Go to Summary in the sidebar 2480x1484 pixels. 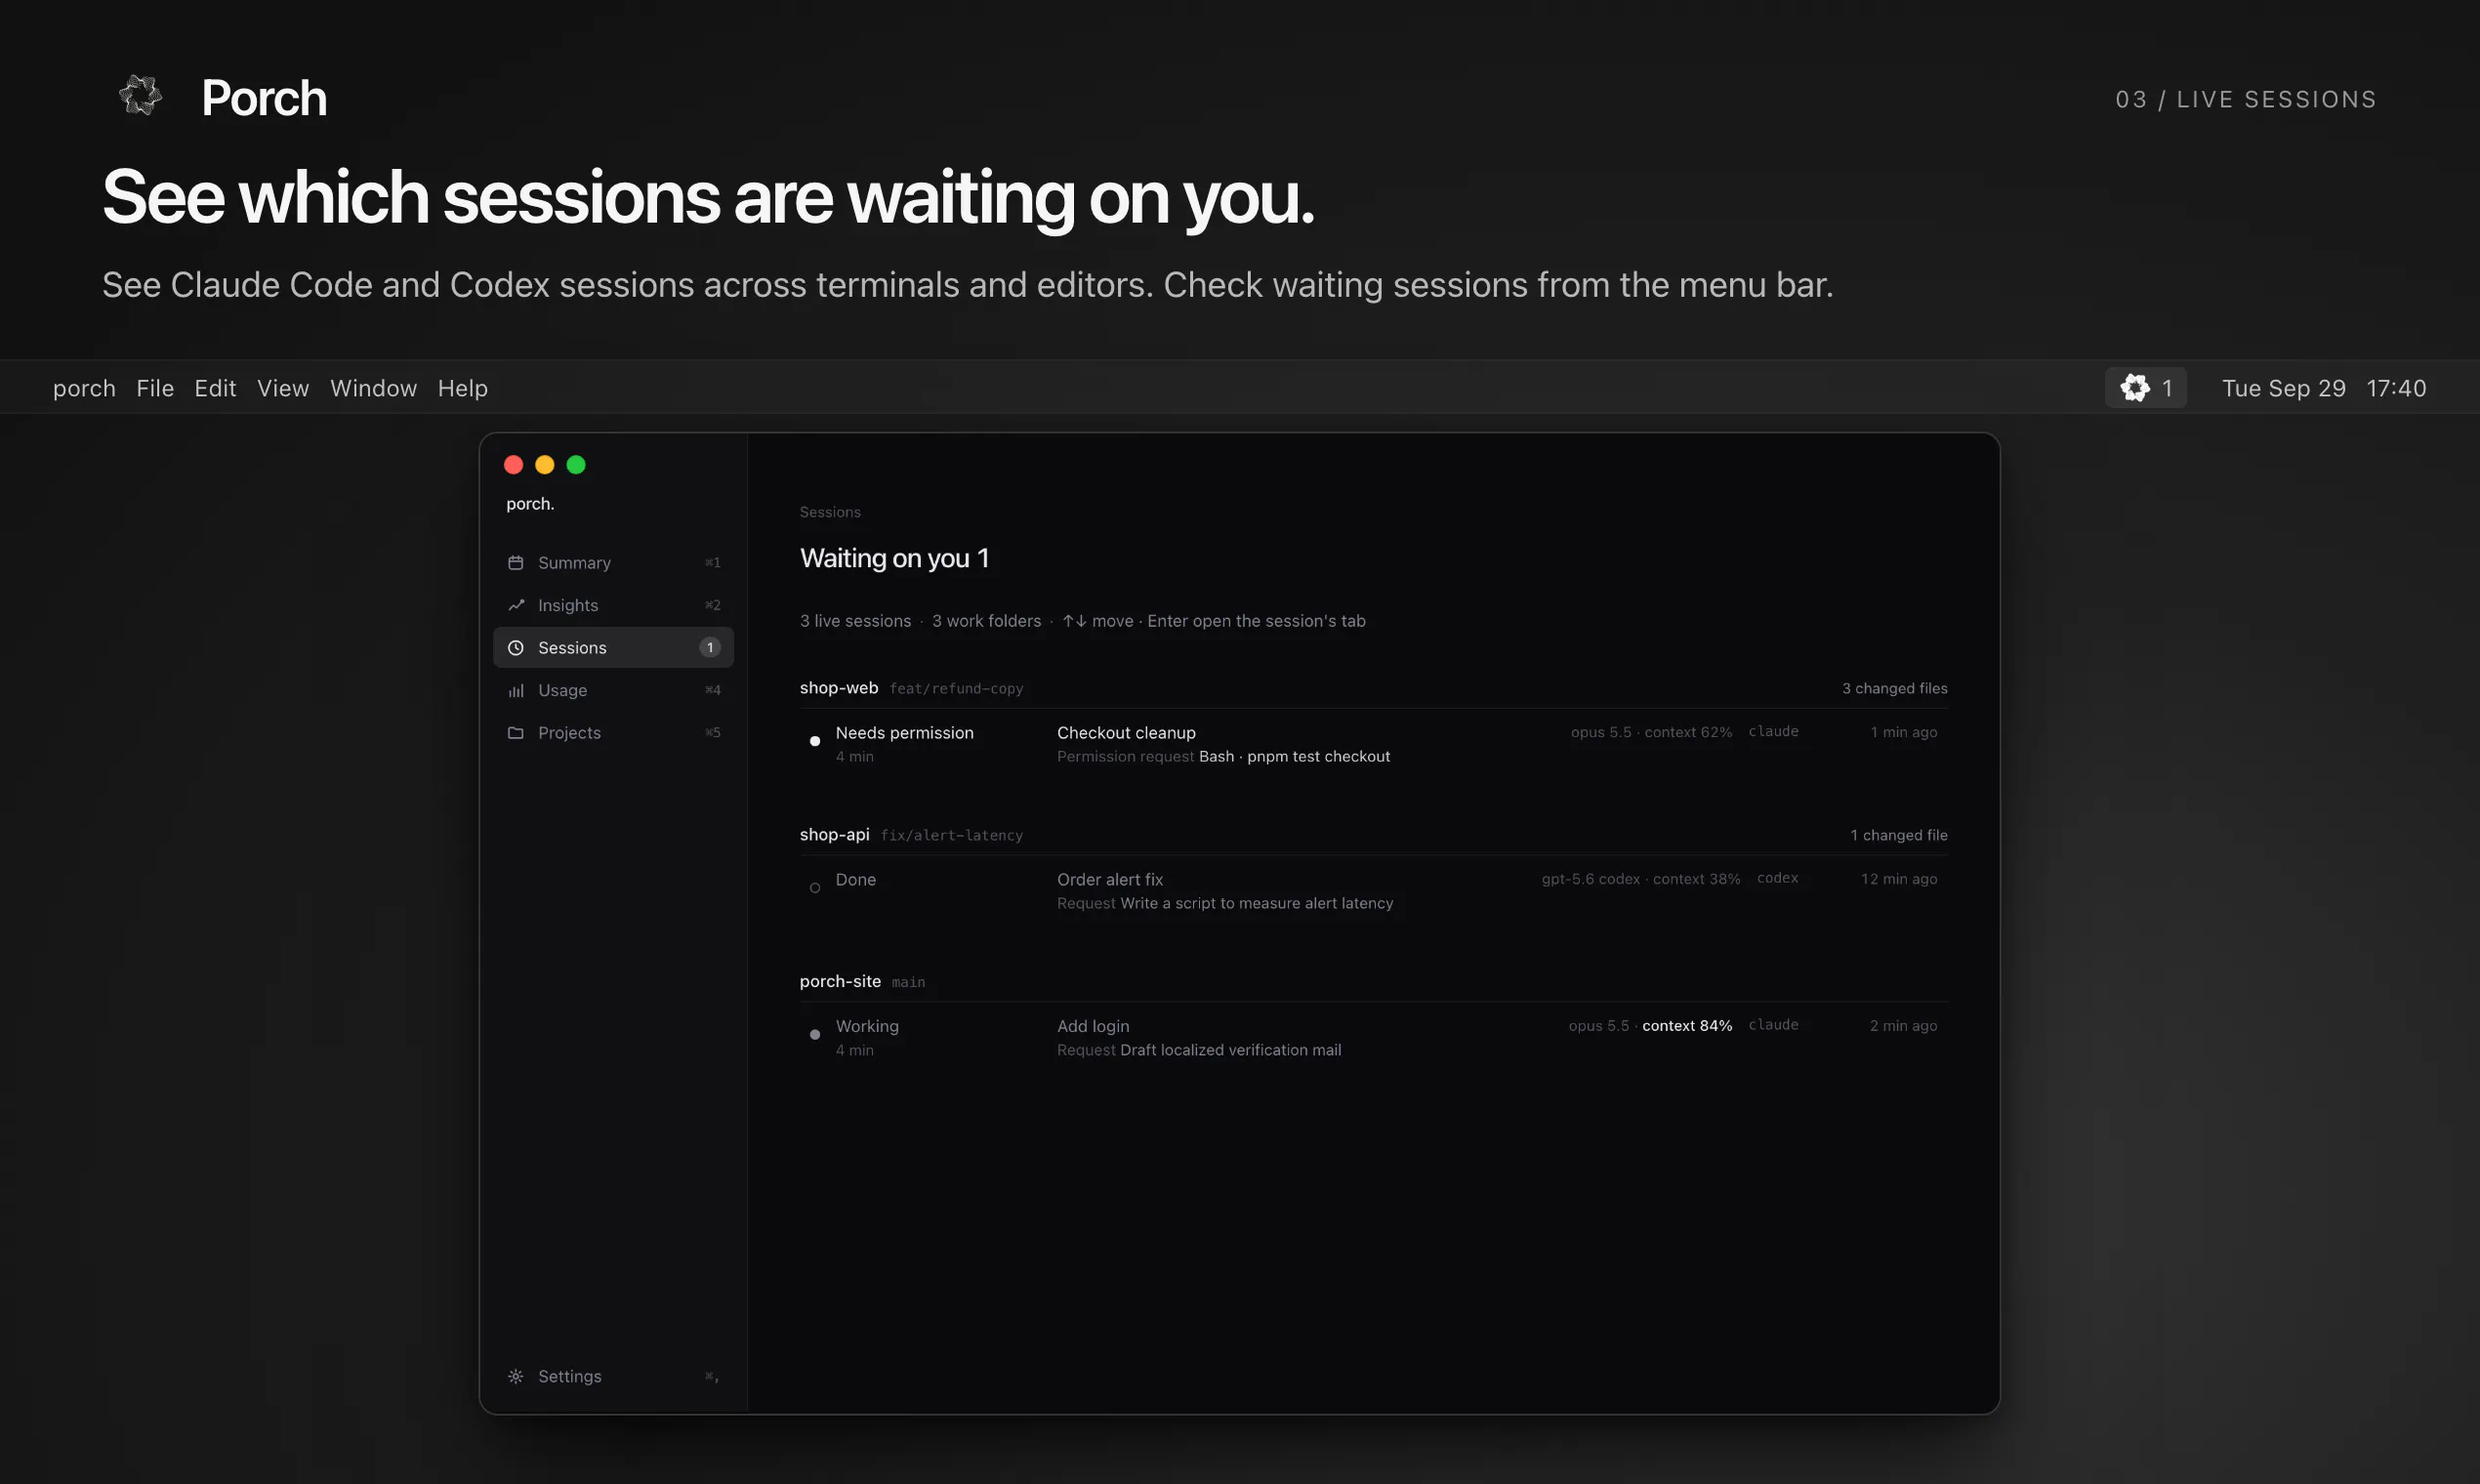613,563
